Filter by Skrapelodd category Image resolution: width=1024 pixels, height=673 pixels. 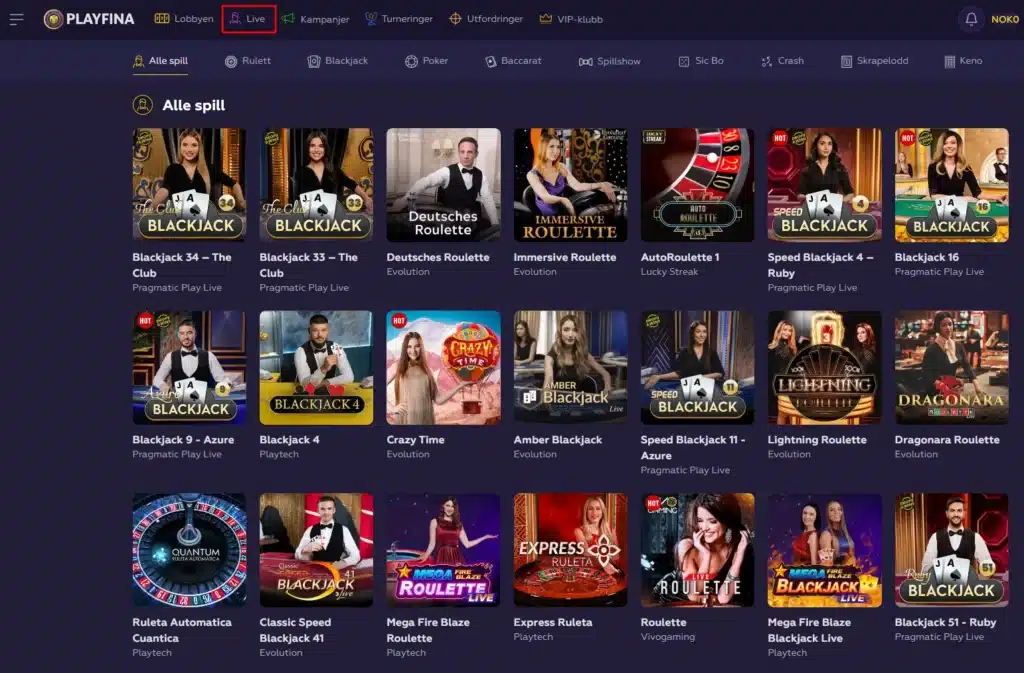874,61
